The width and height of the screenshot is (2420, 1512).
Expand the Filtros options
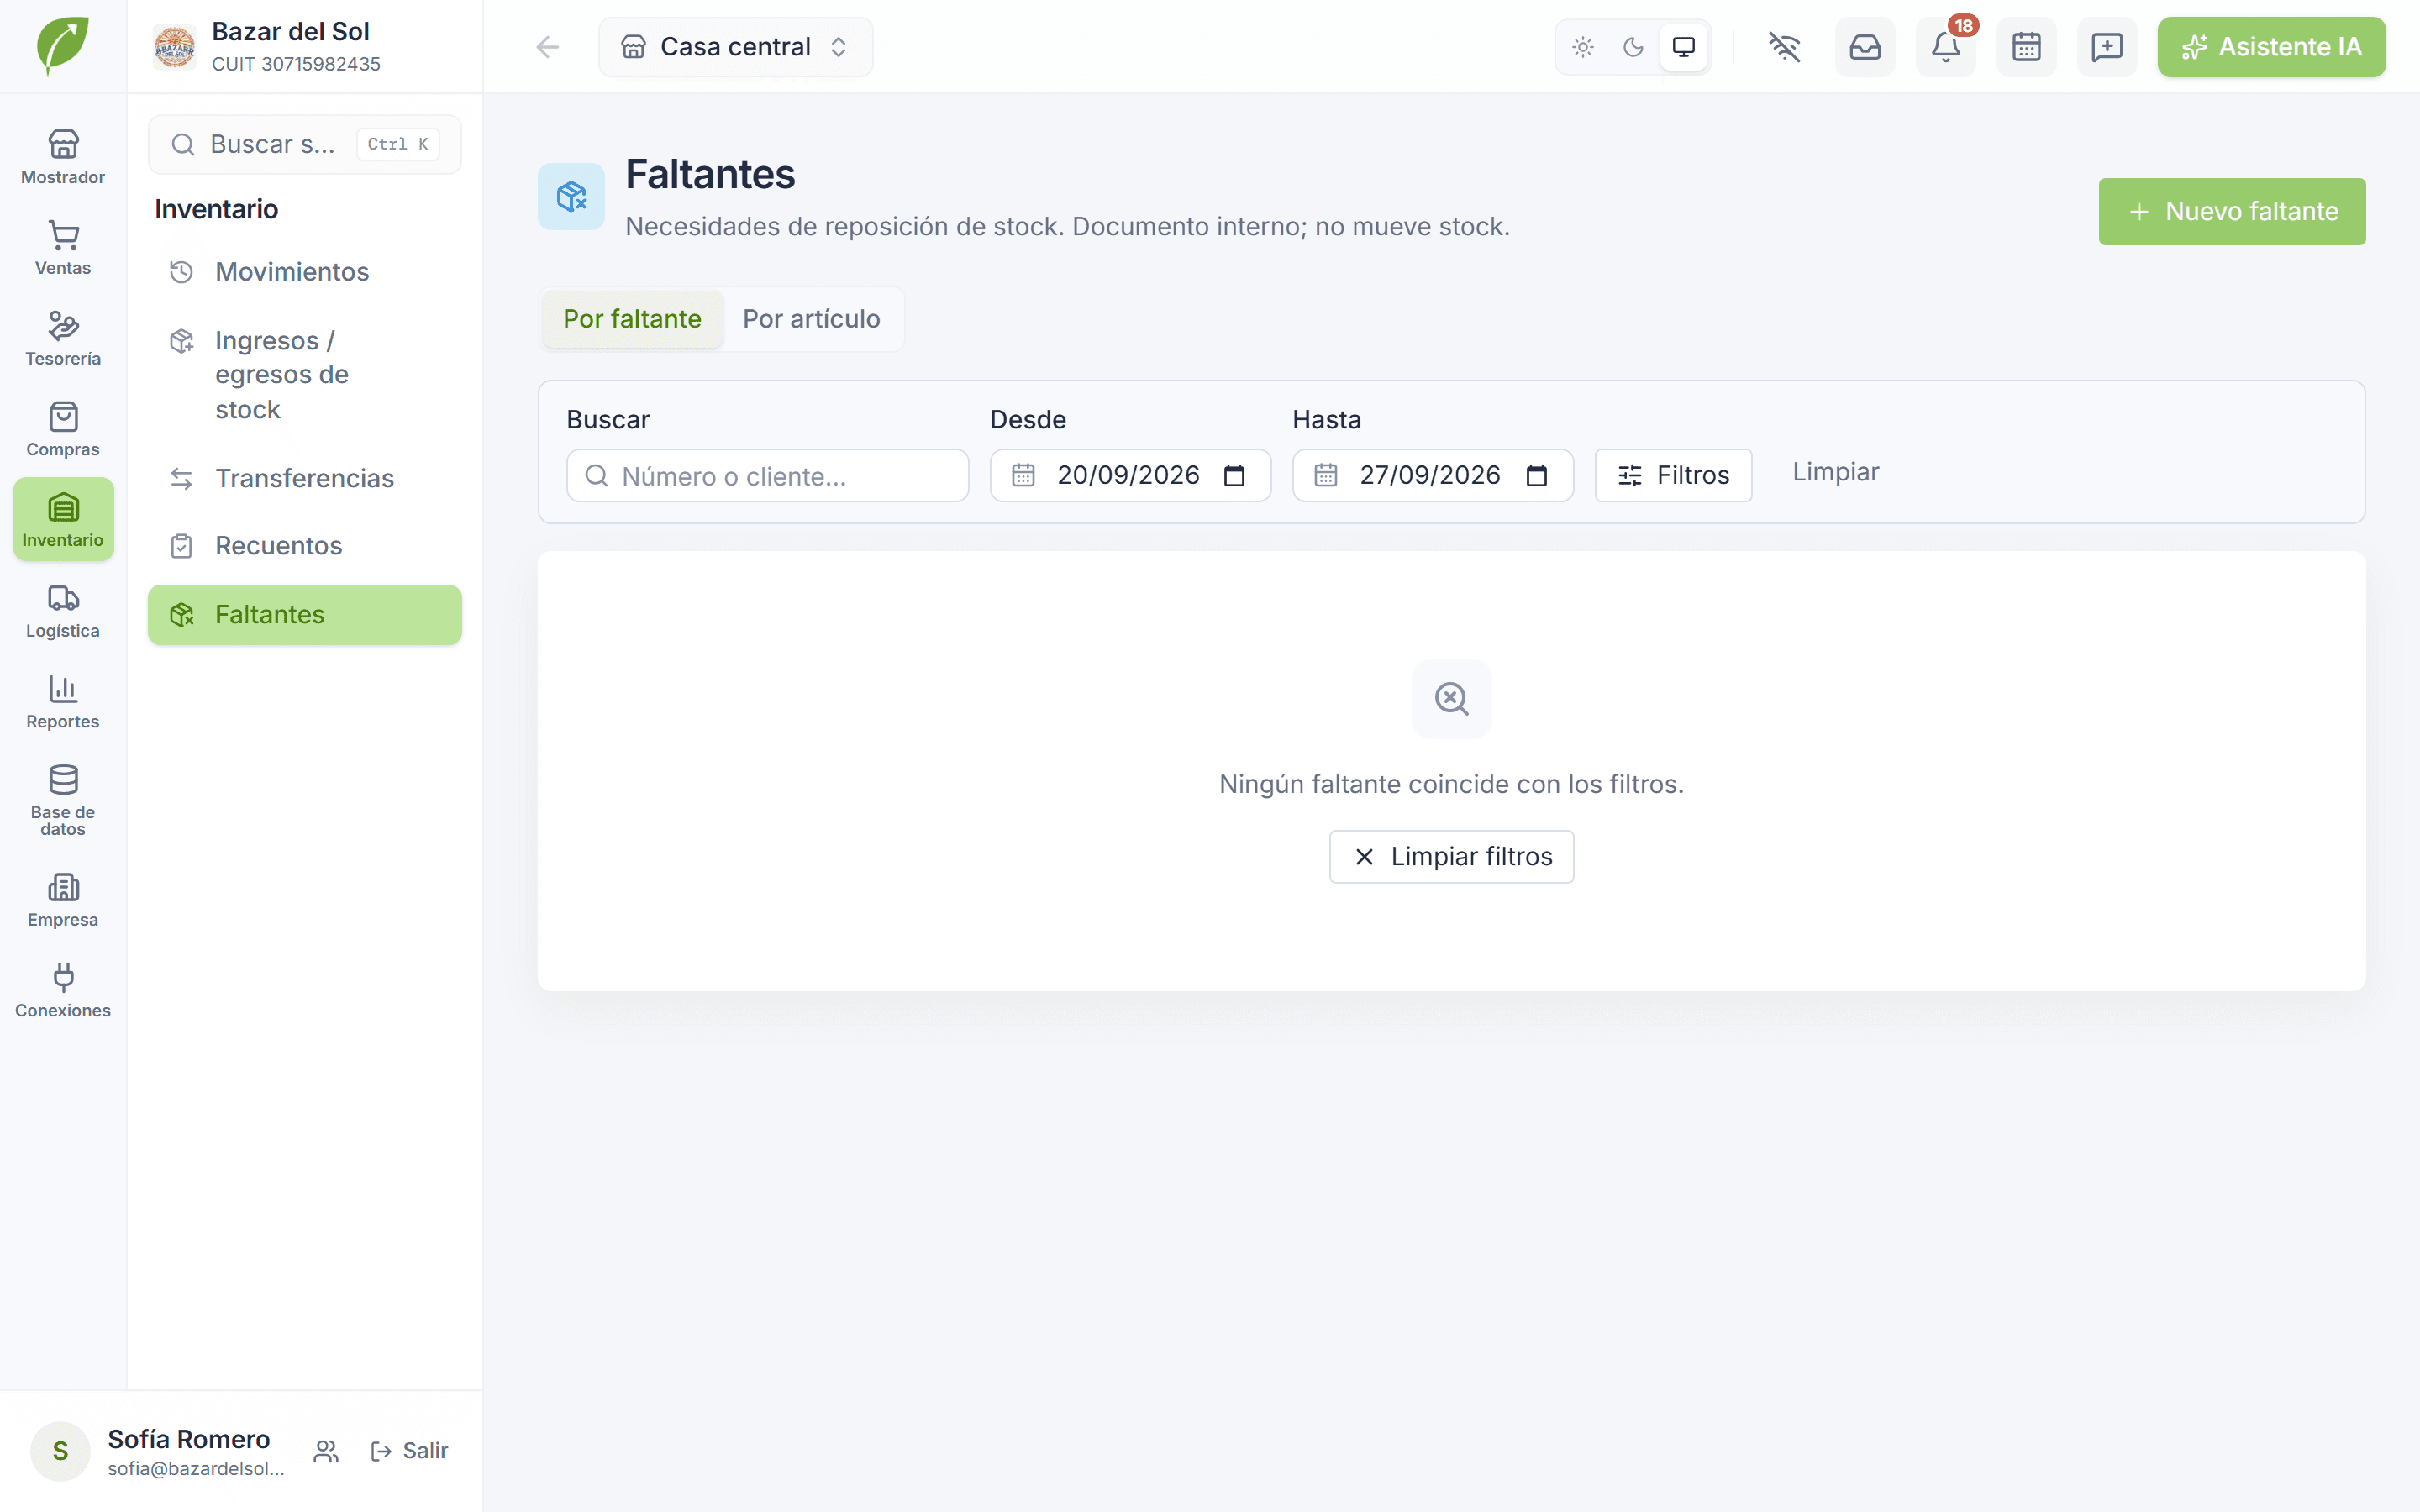pyautogui.click(x=1673, y=475)
